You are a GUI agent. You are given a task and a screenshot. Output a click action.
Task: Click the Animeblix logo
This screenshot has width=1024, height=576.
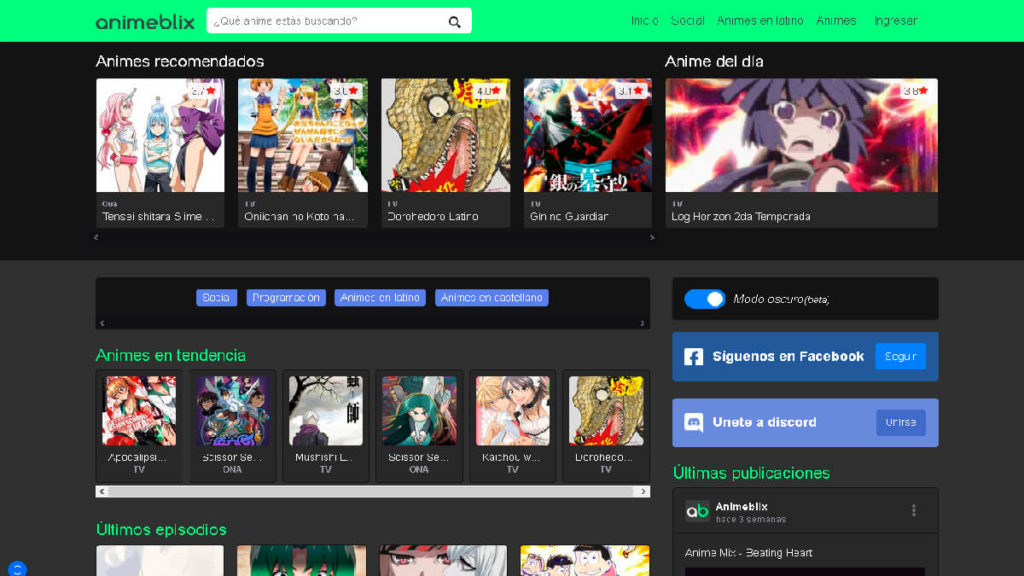click(145, 21)
